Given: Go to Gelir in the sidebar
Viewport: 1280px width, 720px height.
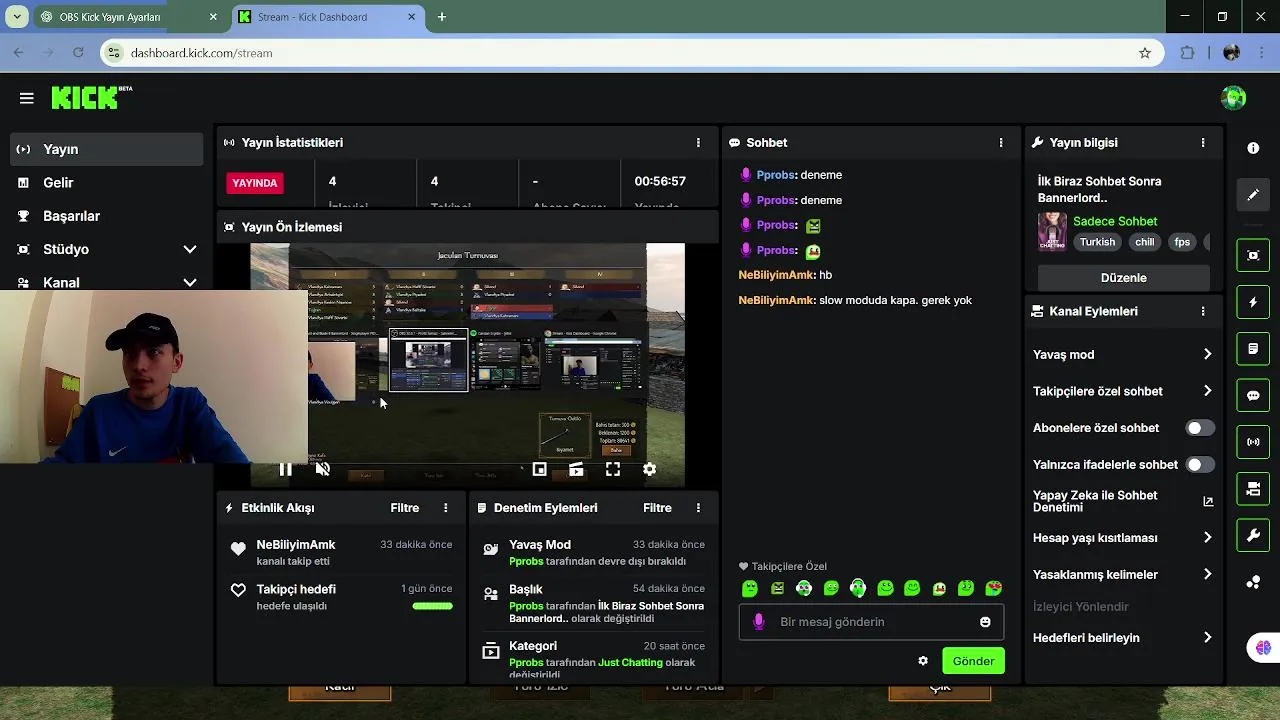Looking at the screenshot, I should (107, 182).
